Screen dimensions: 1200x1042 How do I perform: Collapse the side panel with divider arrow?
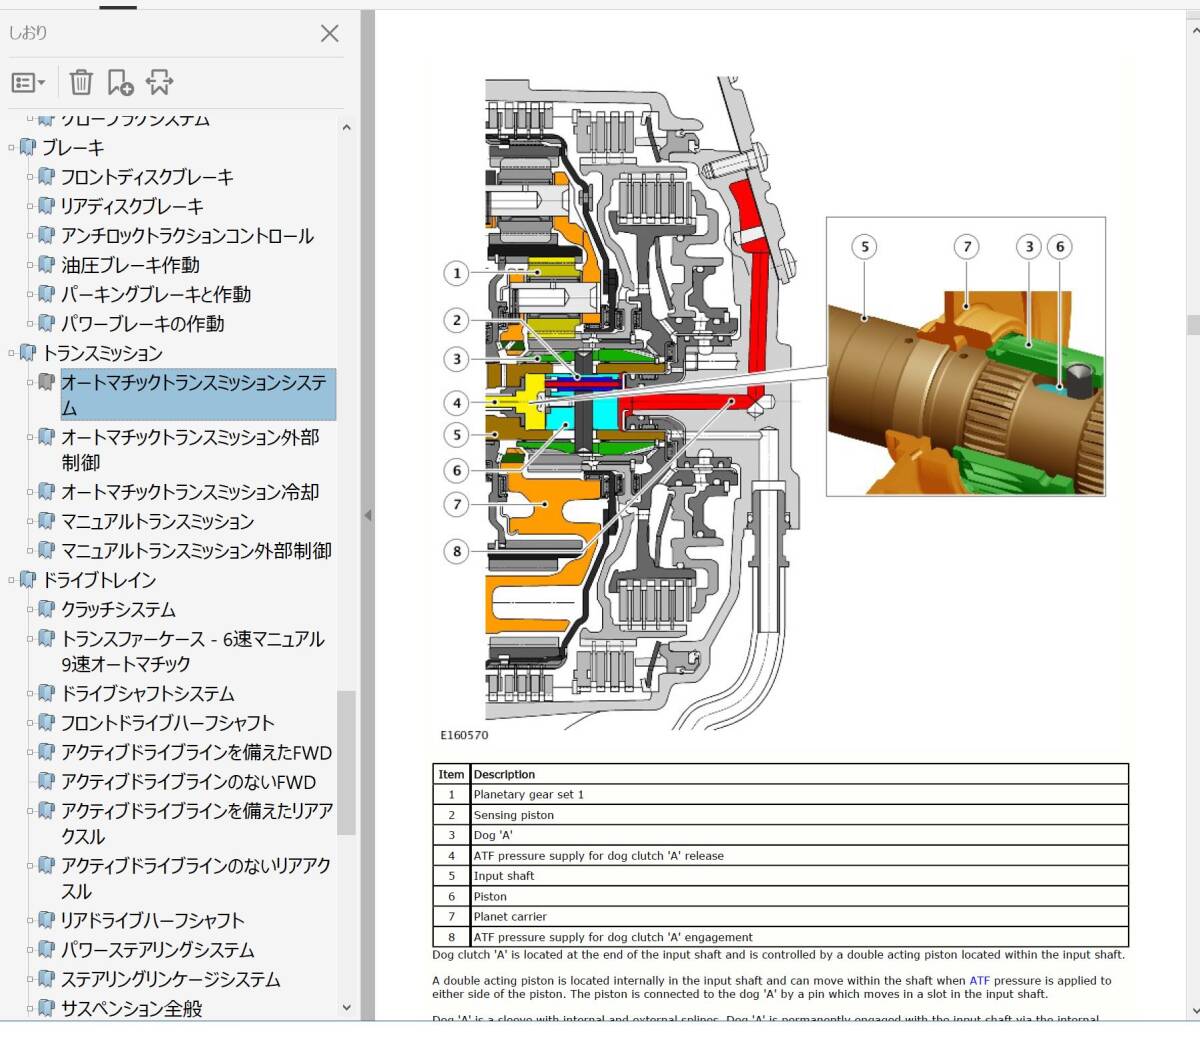367,516
